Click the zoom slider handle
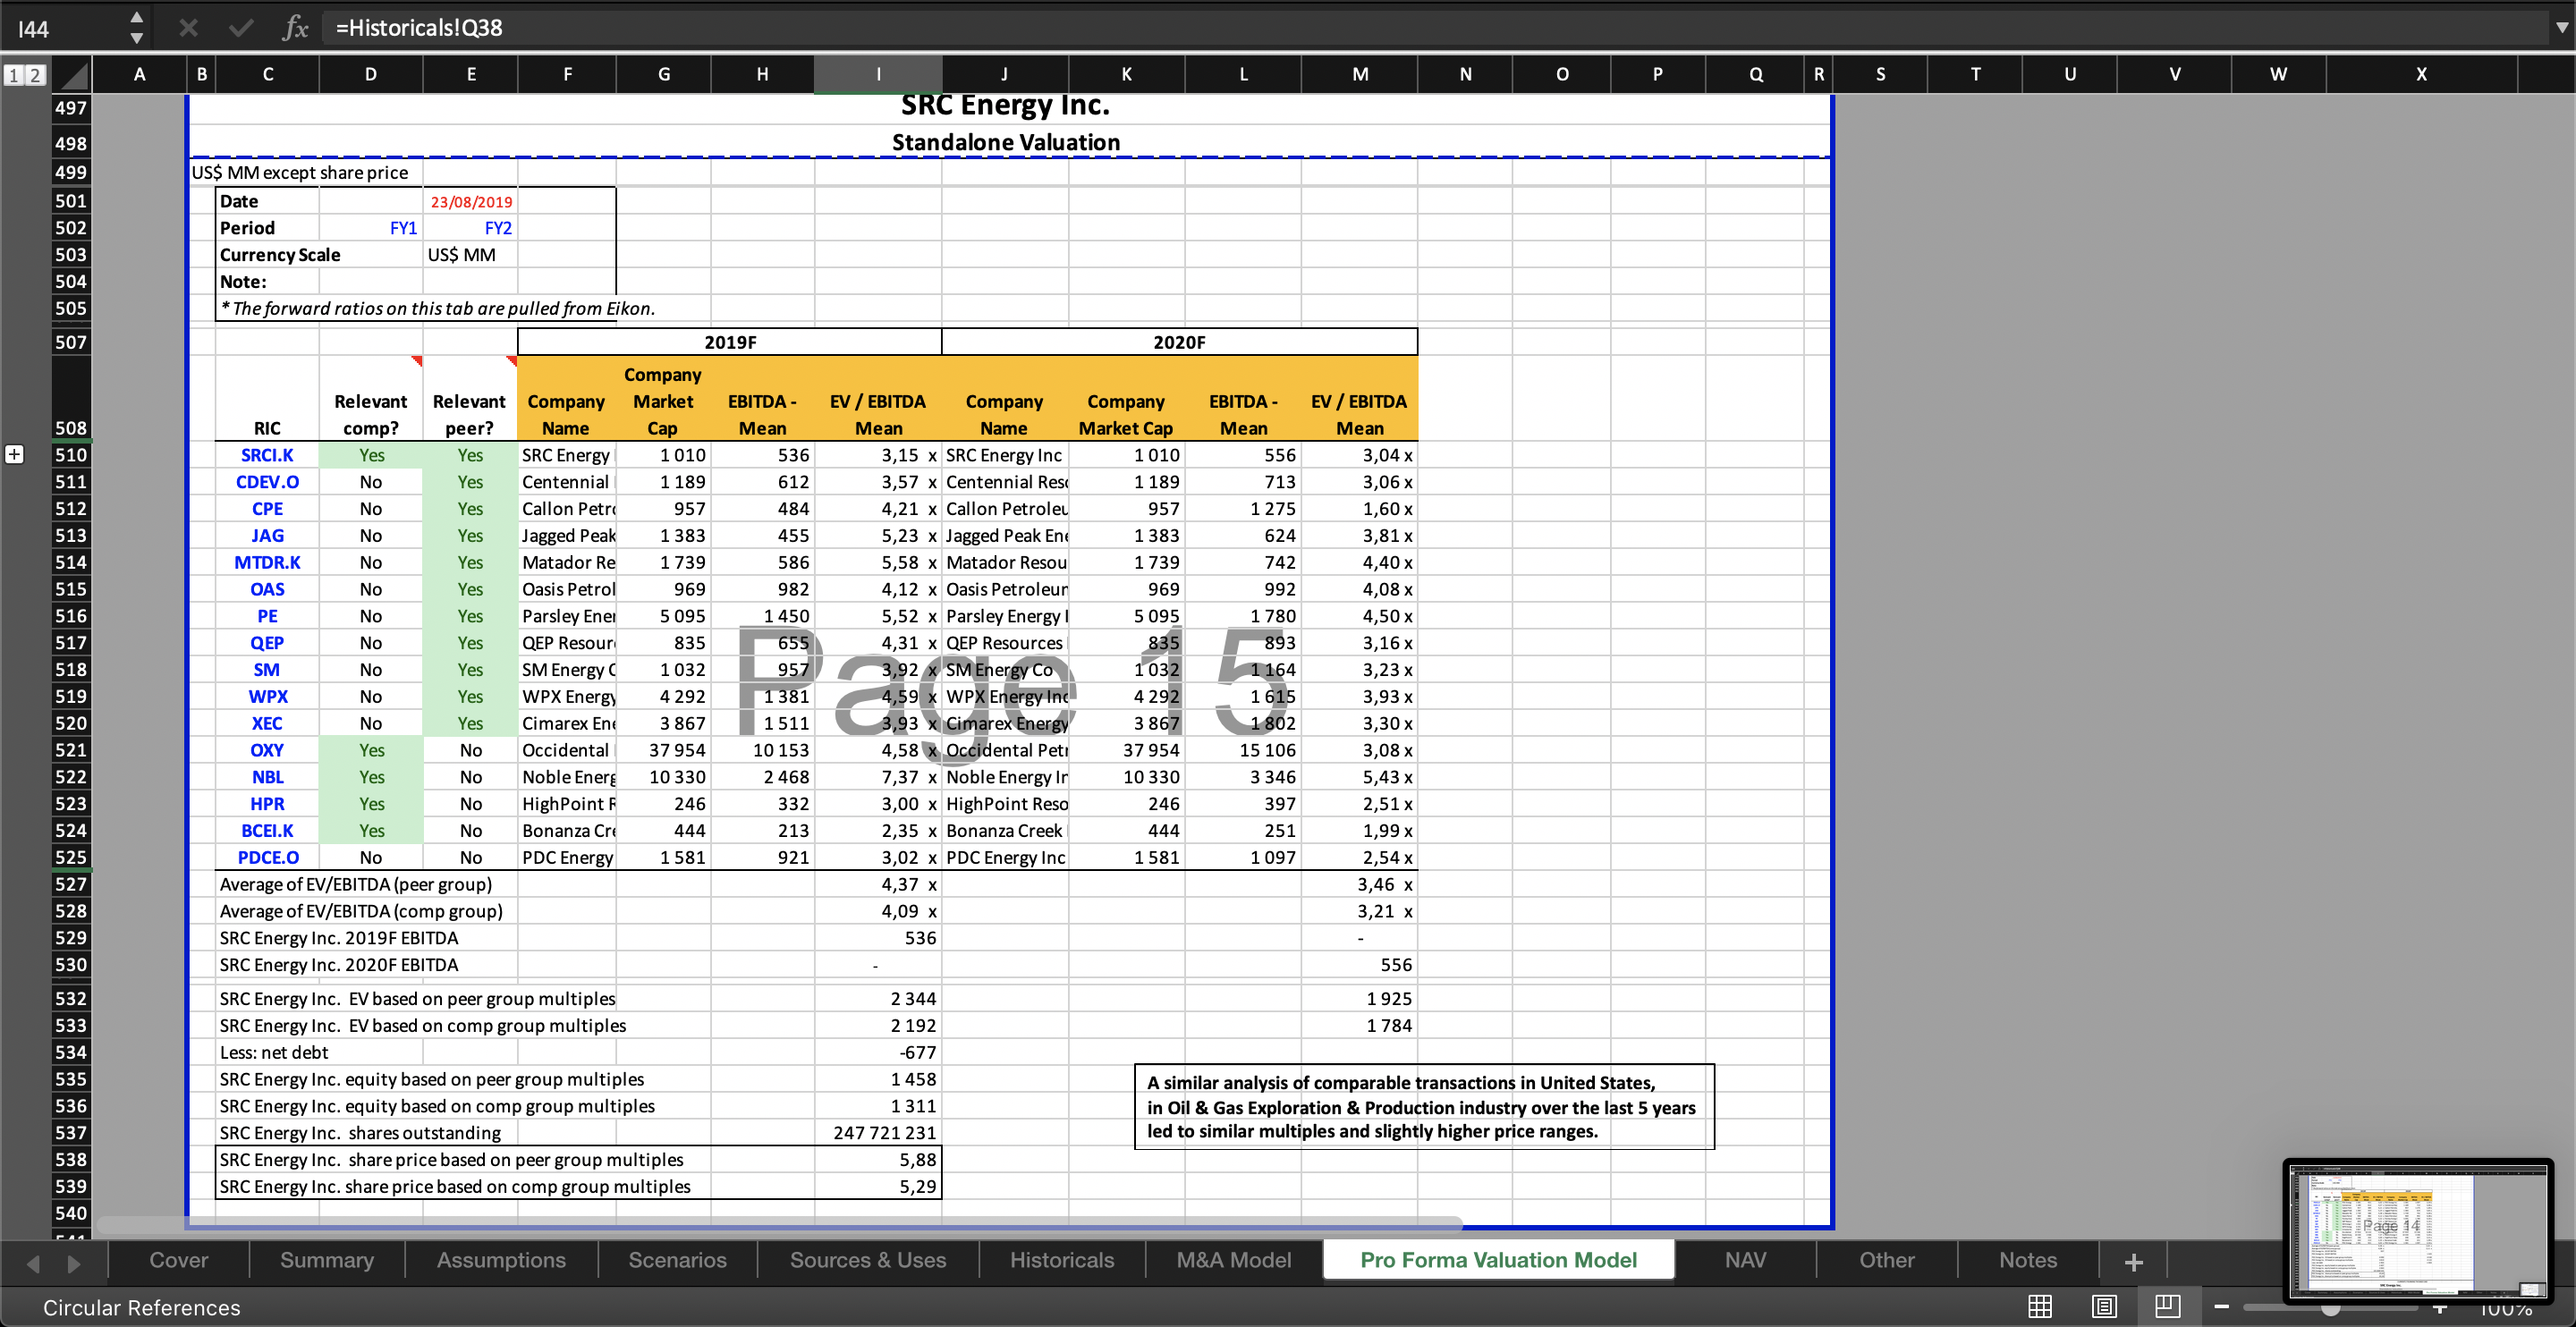 tap(2330, 1308)
